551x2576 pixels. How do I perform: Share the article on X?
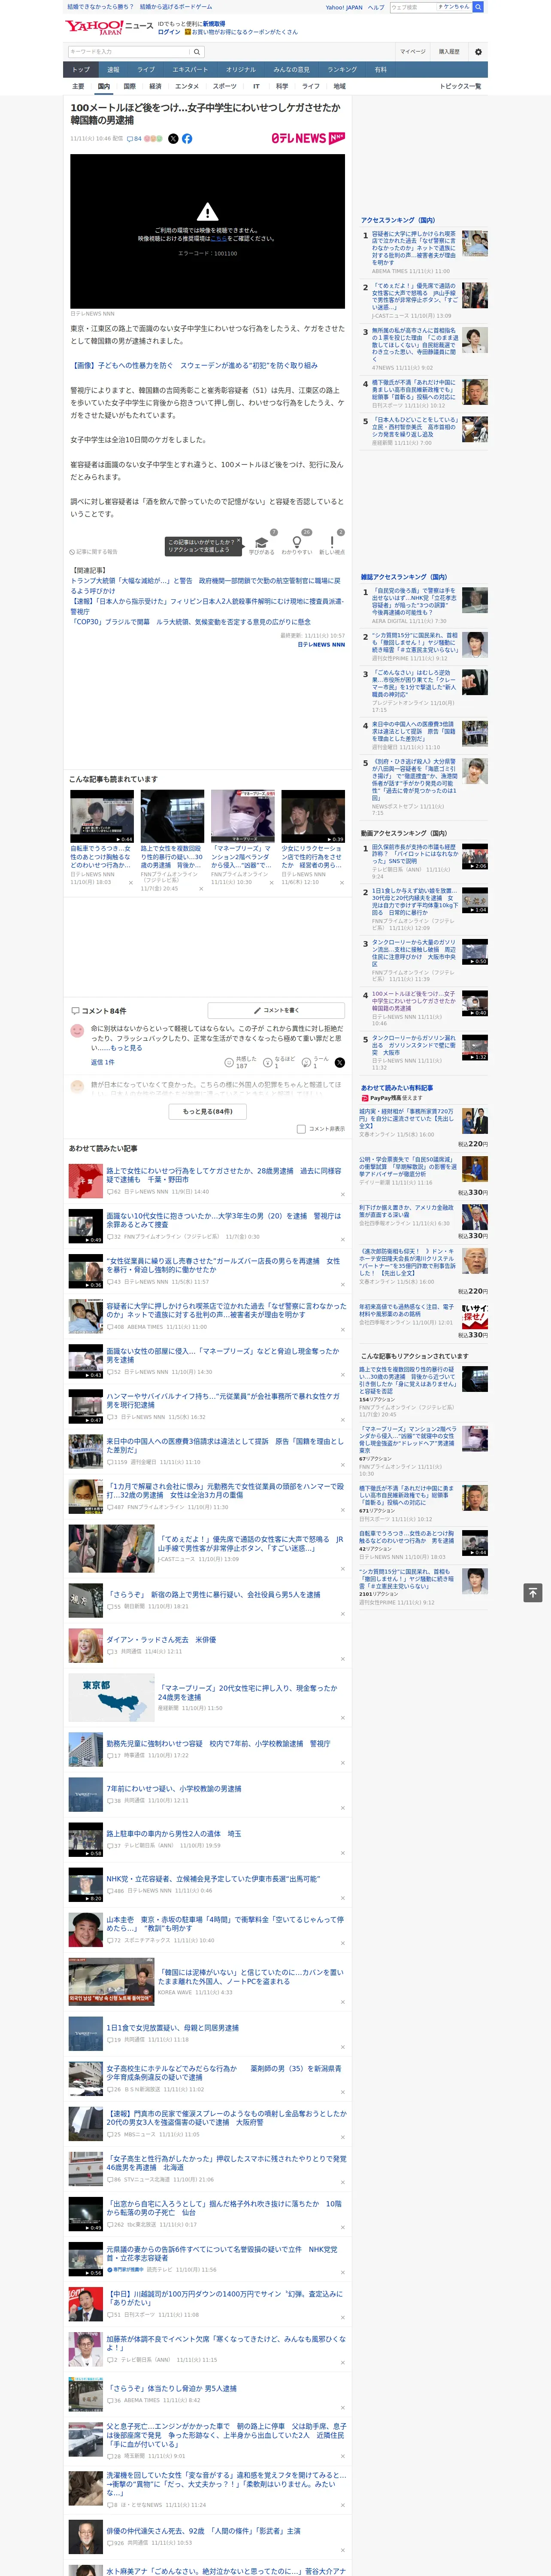coord(173,139)
